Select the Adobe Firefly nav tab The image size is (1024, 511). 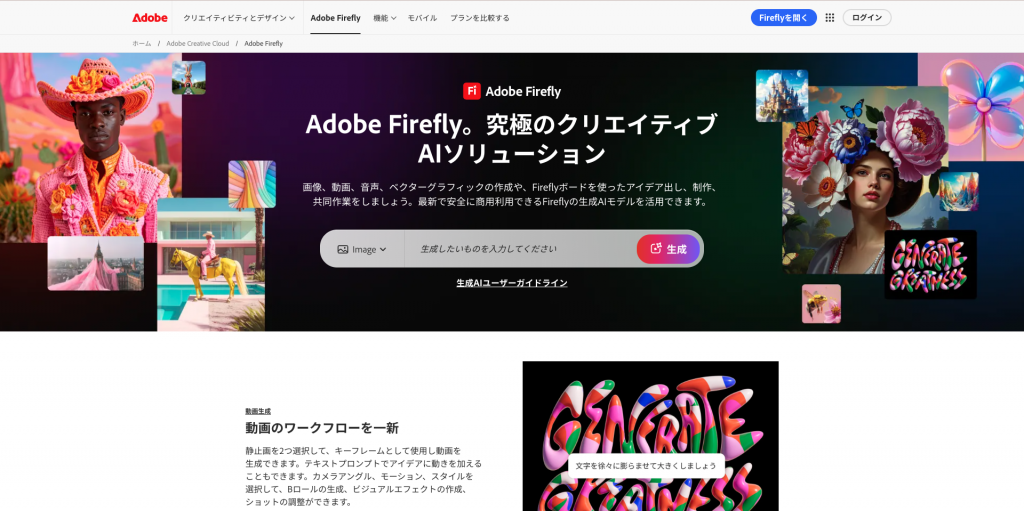(x=335, y=18)
